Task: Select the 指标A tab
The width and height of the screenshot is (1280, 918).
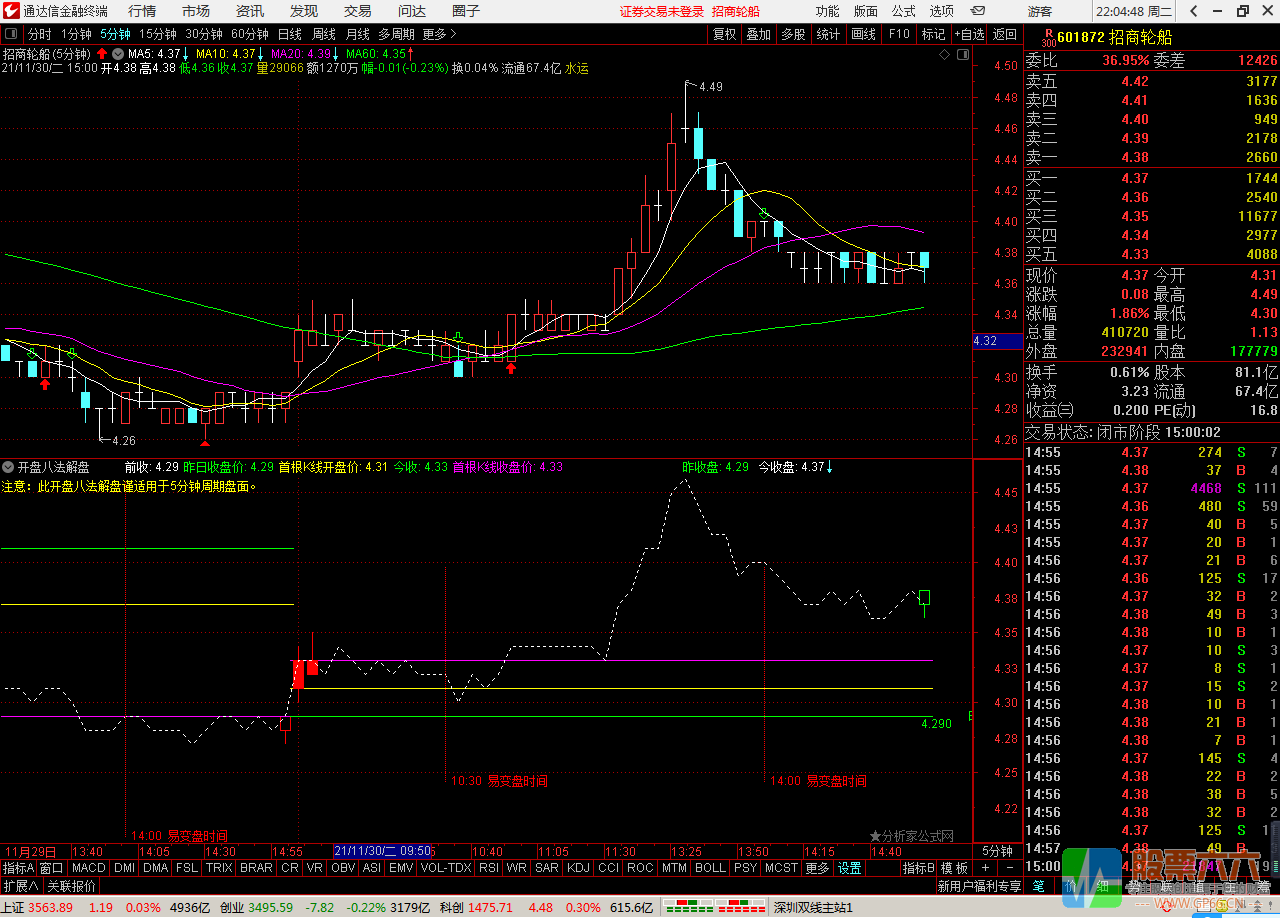Action: (18, 868)
